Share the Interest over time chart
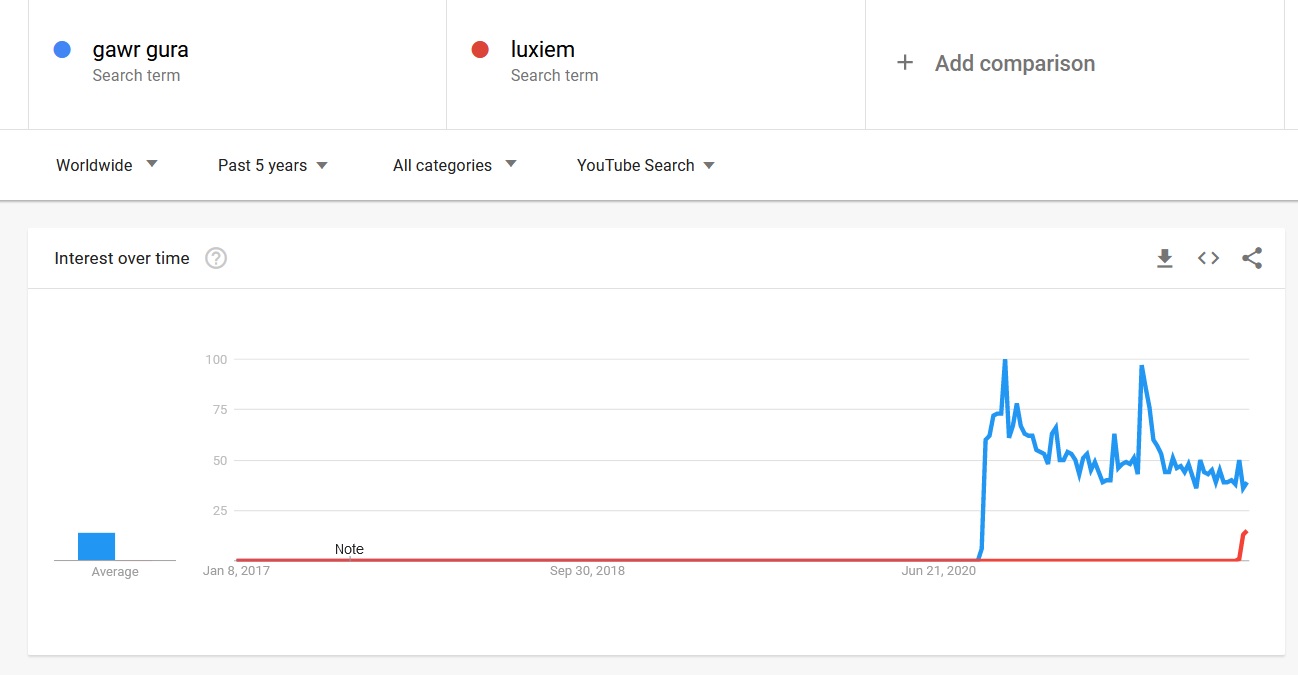1298x675 pixels. click(x=1252, y=259)
